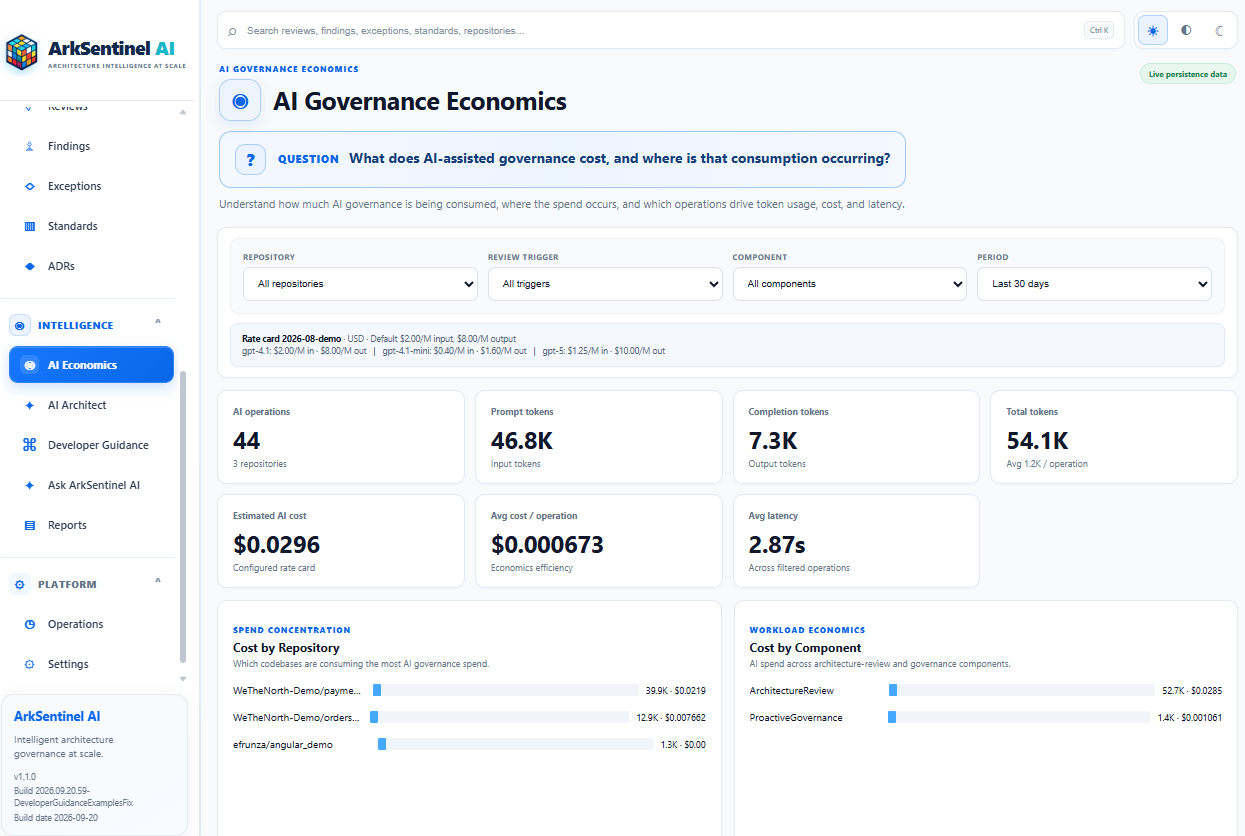Viewport: 1245px width, 836px height.
Task: Click the Build date 2026-09-20 text
Action: tap(56, 818)
